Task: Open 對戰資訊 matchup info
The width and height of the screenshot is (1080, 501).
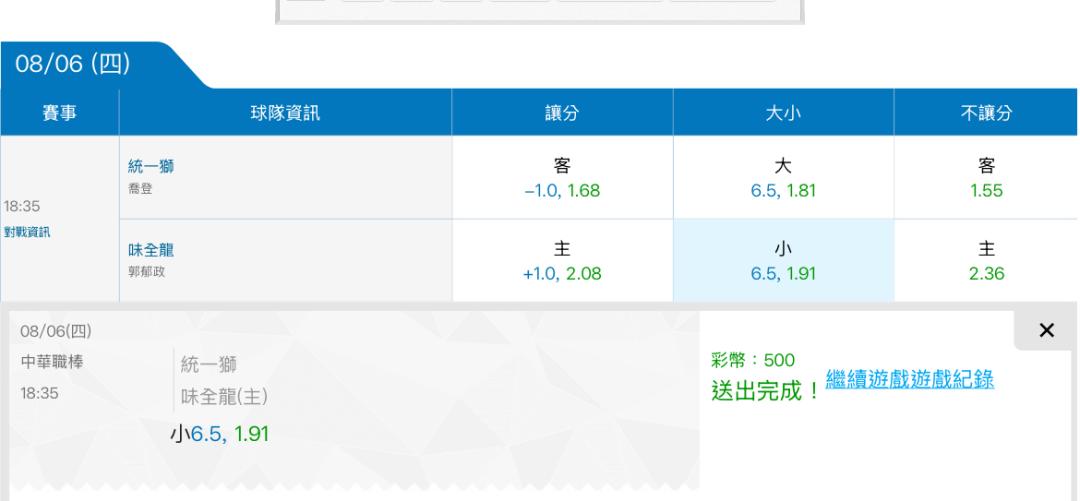Action: point(27,232)
